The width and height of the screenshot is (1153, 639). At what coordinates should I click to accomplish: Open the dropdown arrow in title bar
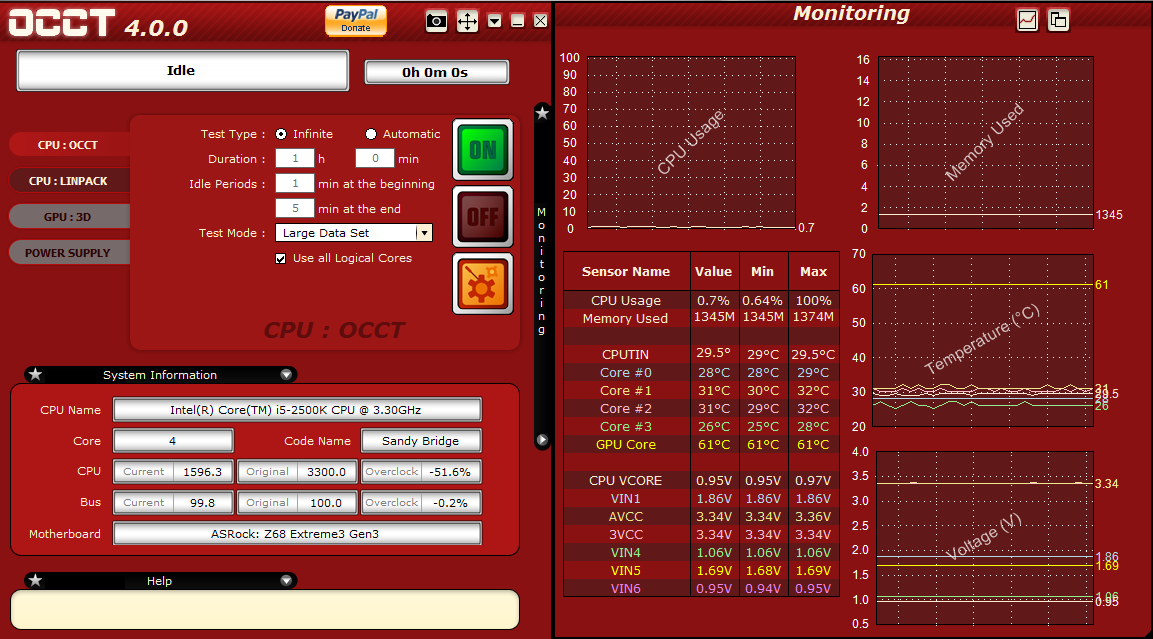click(495, 21)
